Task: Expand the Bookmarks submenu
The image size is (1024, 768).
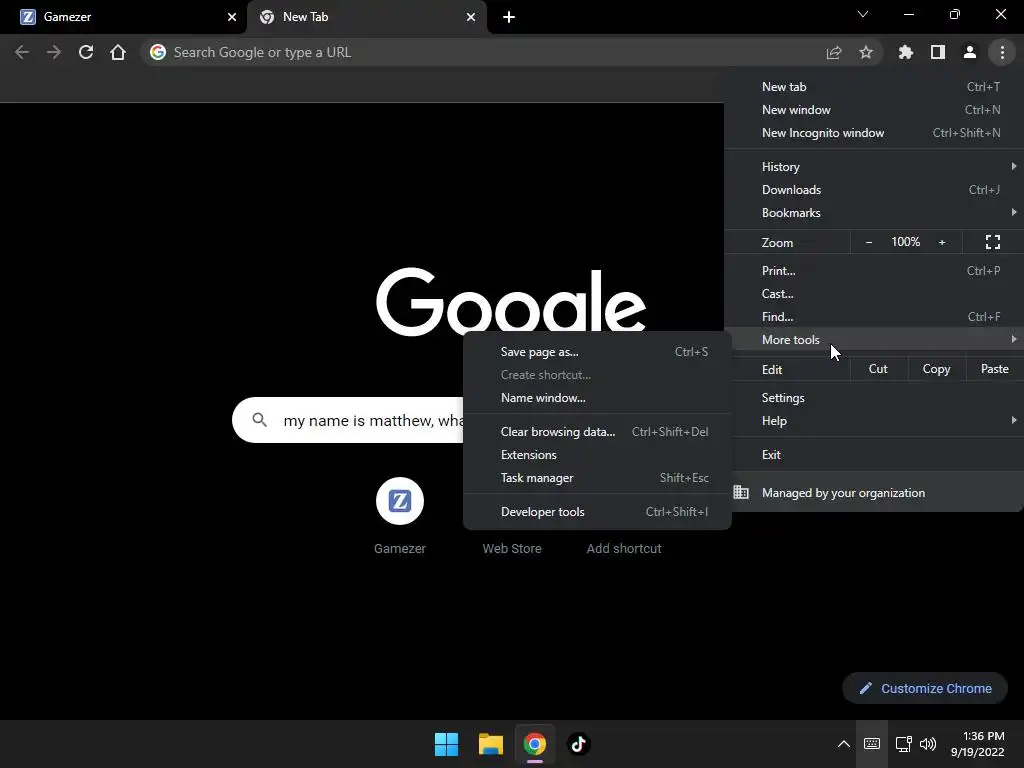Action: point(874,212)
